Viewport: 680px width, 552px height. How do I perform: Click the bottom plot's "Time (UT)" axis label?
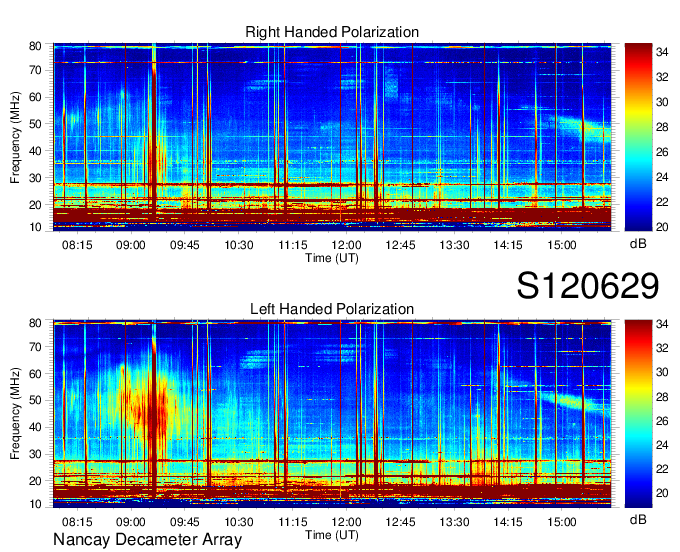pyautogui.click(x=332, y=535)
